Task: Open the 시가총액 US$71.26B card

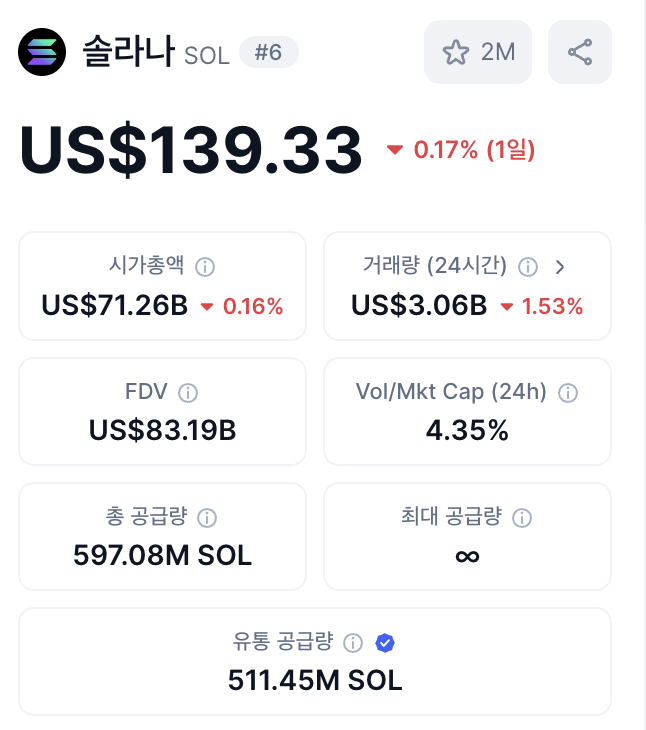Action: [162, 286]
